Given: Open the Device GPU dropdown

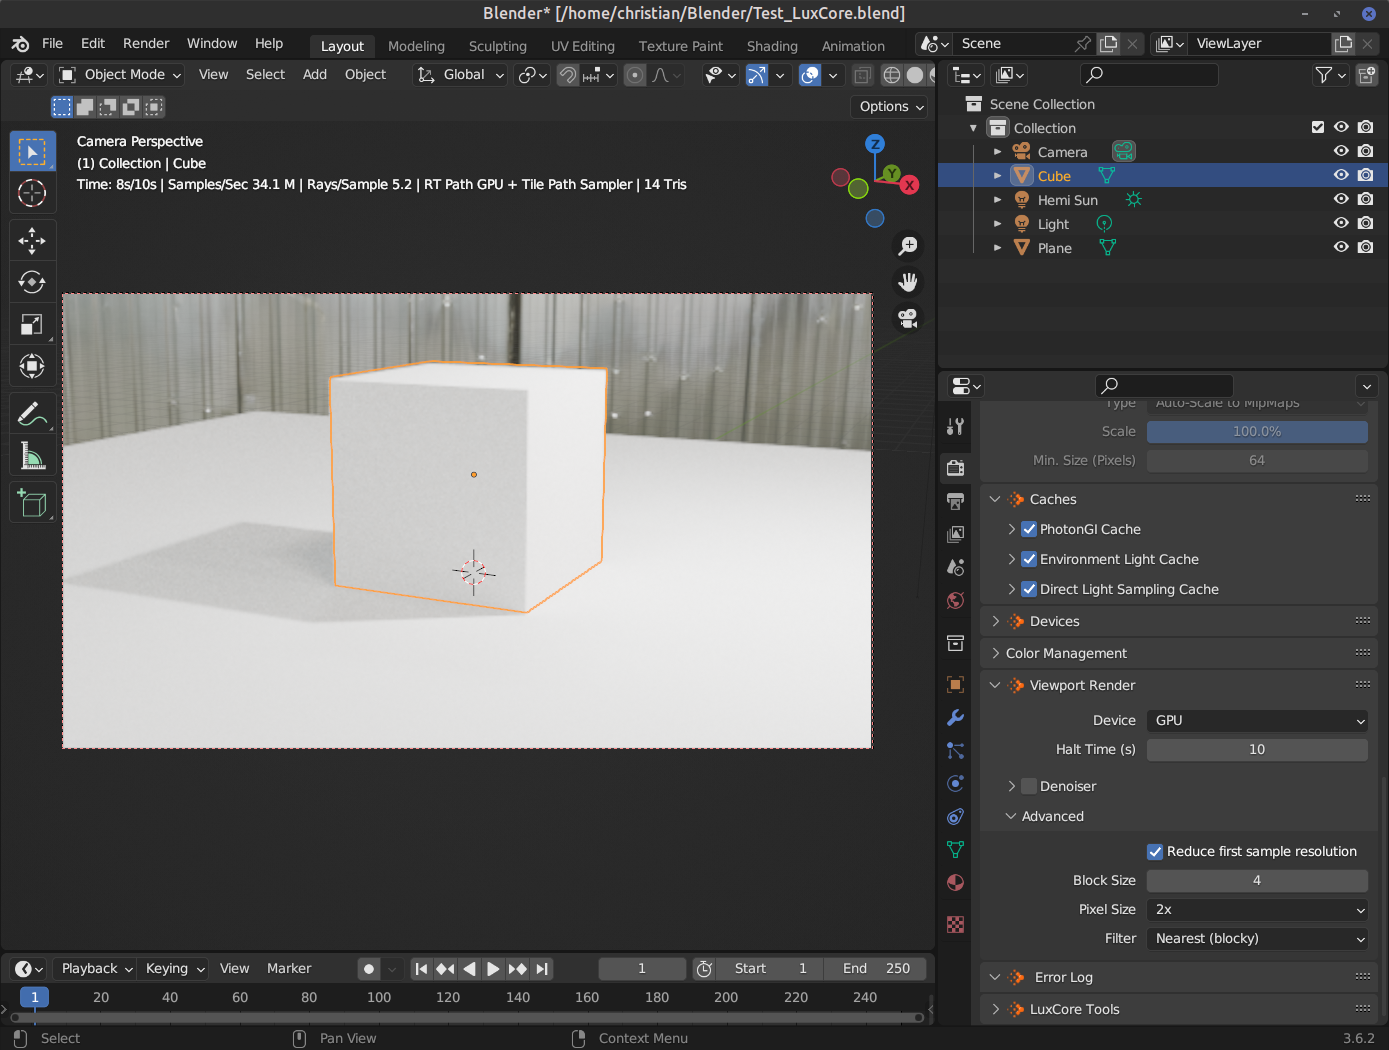Looking at the screenshot, I should [1257, 721].
